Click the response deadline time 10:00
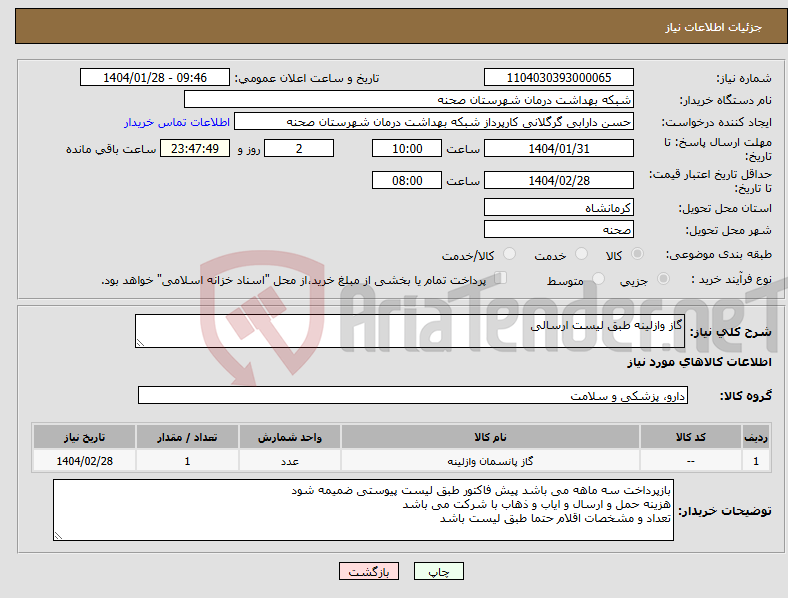Viewport: 788px width, 598px height. [x=407, y=148]
